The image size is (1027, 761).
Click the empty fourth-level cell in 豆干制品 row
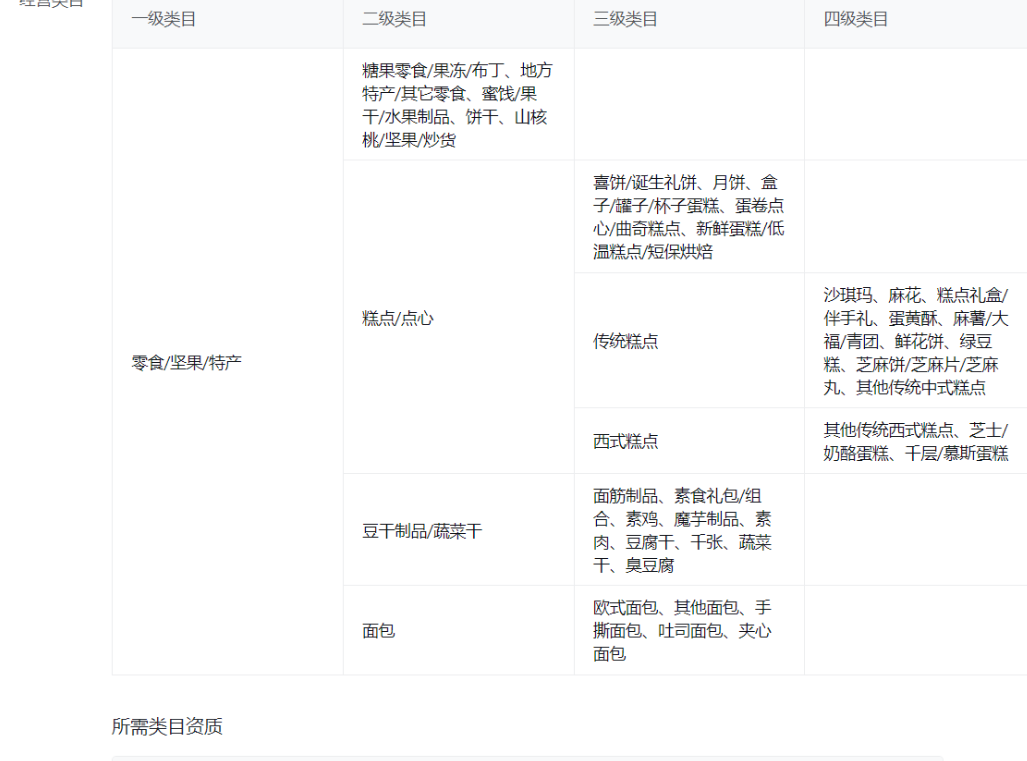point(915,531)
